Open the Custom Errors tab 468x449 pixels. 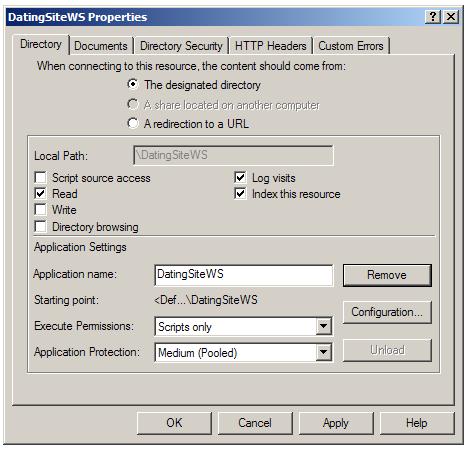tap(351, 46)
